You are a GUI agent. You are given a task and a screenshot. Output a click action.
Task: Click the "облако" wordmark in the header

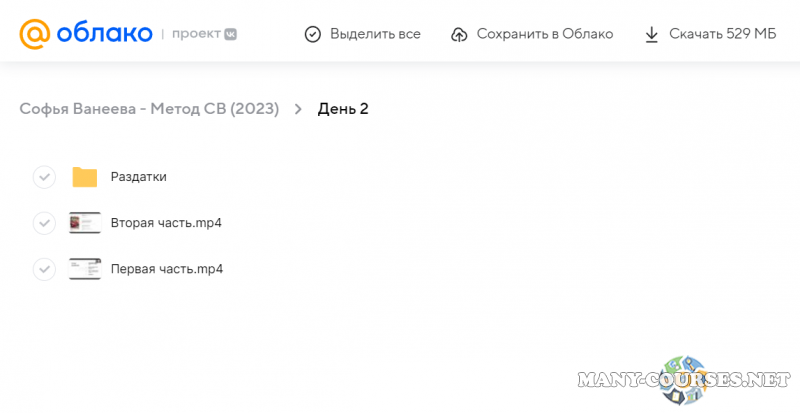pos(103,34)
